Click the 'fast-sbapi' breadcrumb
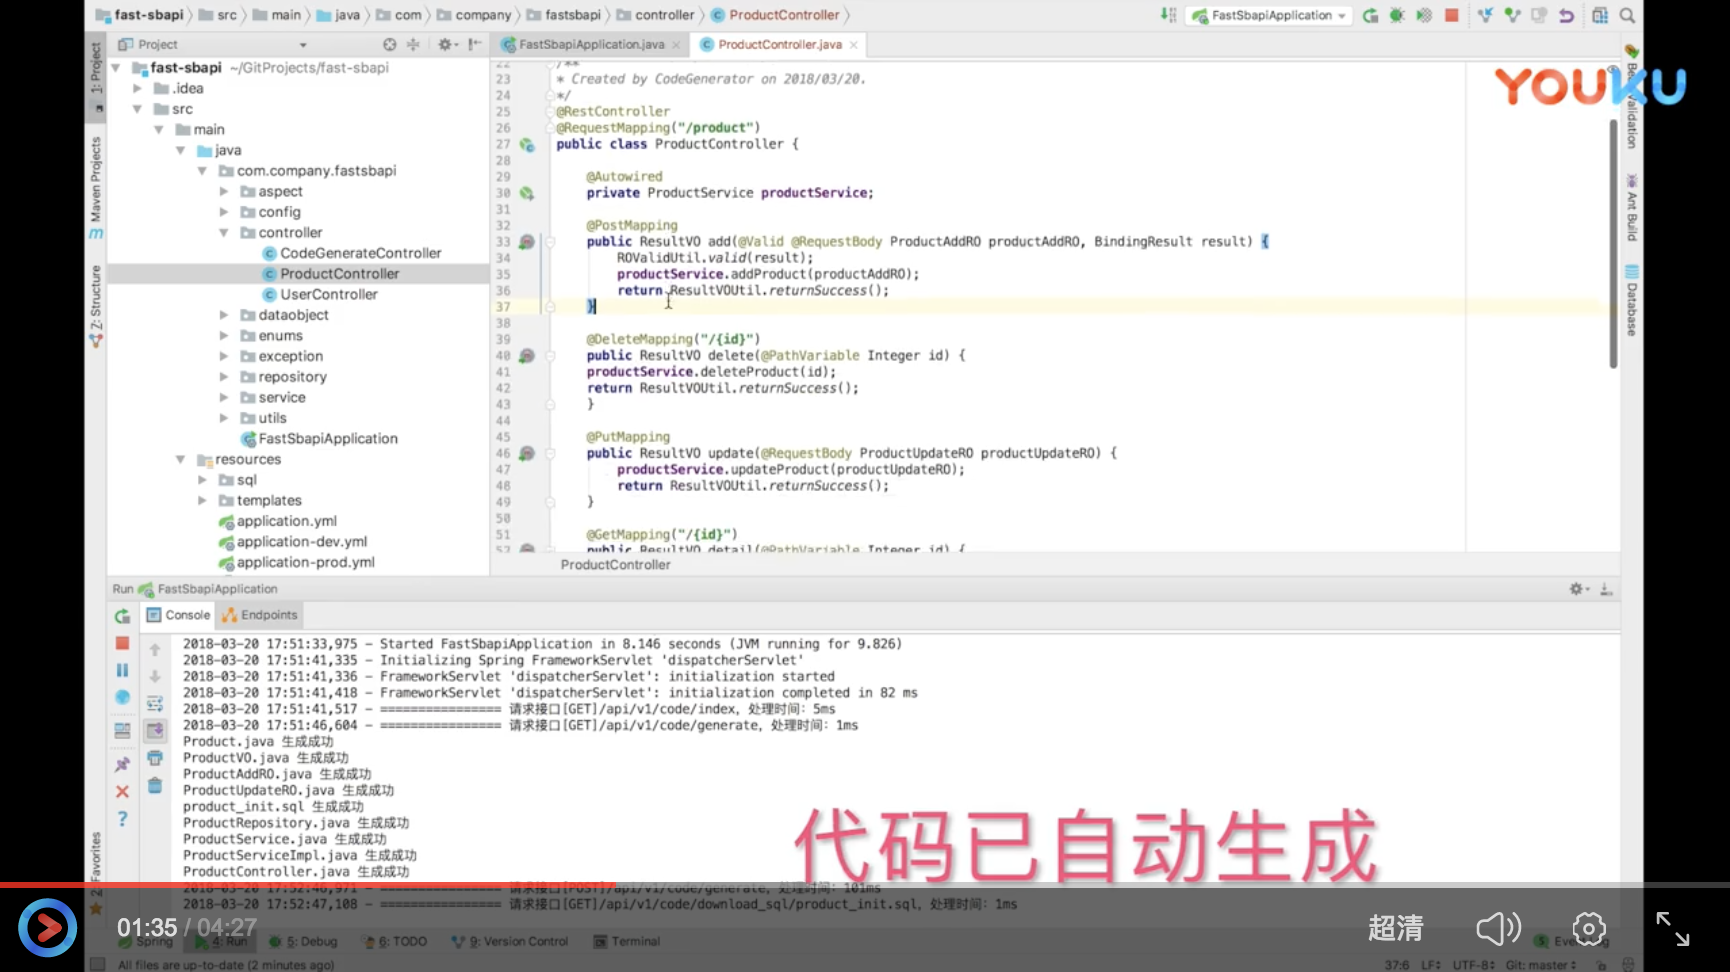1730x972 pixels. [141, 15]
